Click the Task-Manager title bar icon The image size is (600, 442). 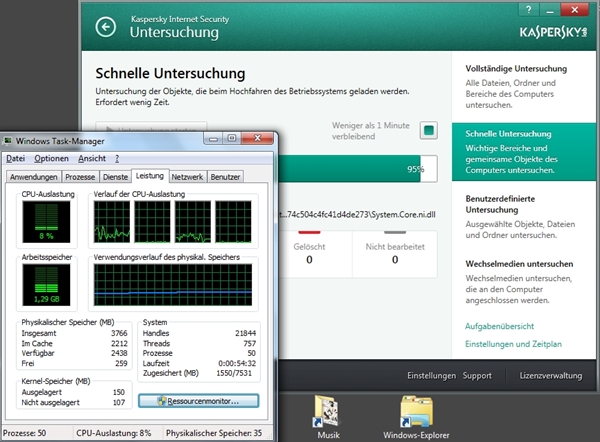pyautogui.click(x=7, y=141)
